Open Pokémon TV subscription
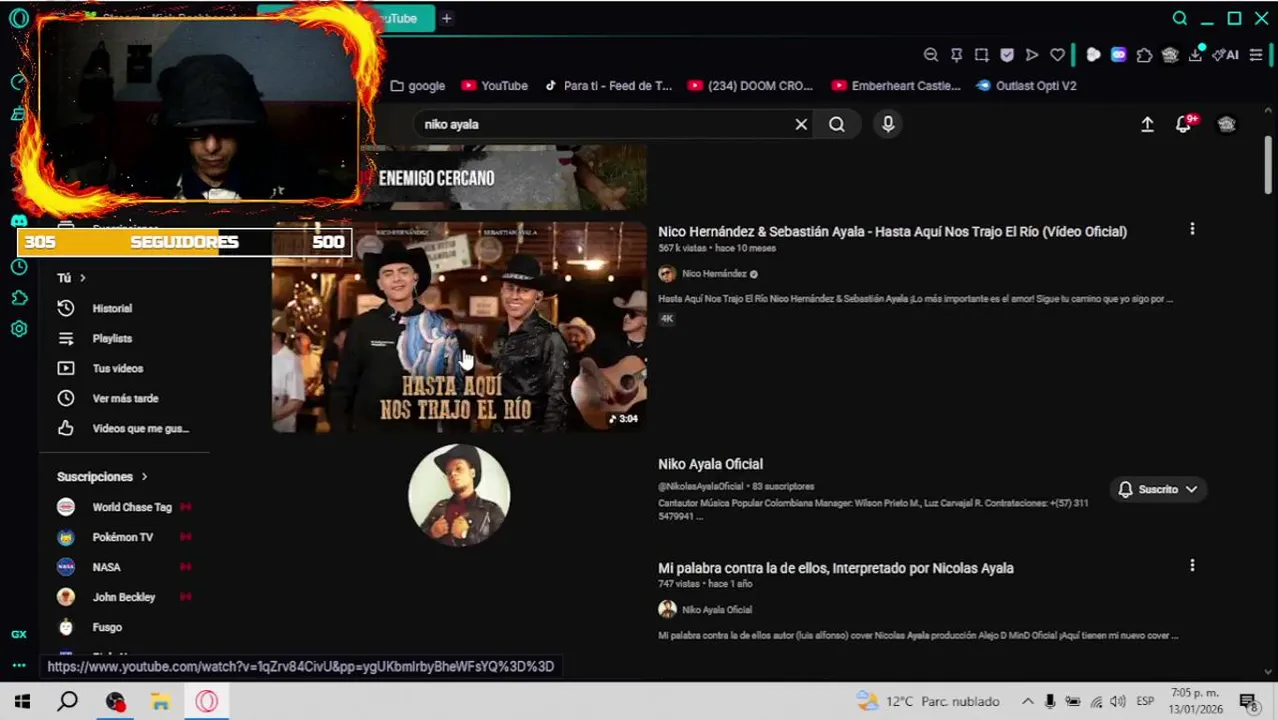 coord(124,537)
